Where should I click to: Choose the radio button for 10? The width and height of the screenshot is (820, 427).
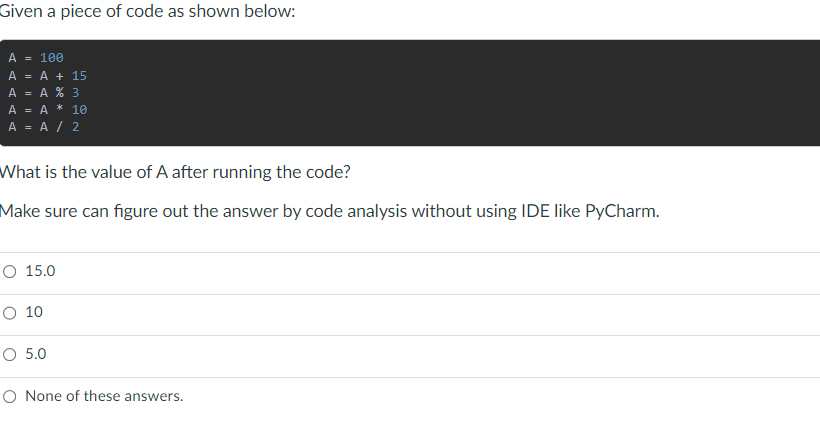coord(9,313)
